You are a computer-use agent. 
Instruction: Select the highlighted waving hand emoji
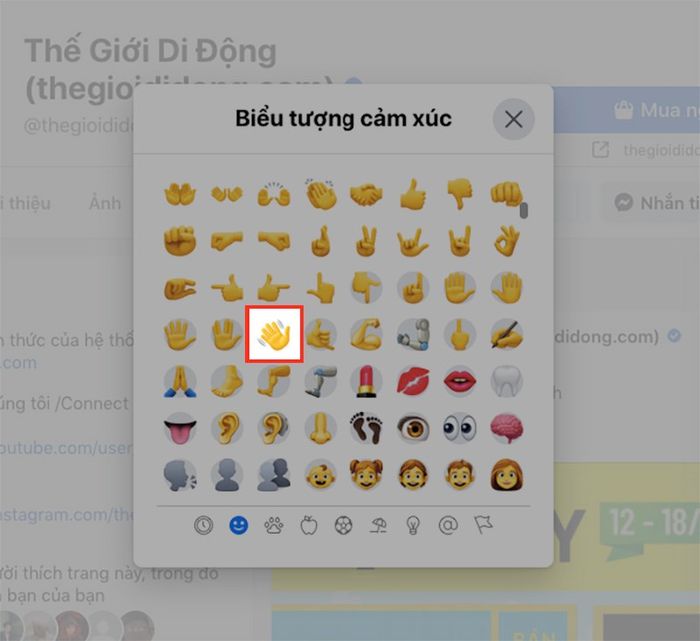(x=274, y=334)
